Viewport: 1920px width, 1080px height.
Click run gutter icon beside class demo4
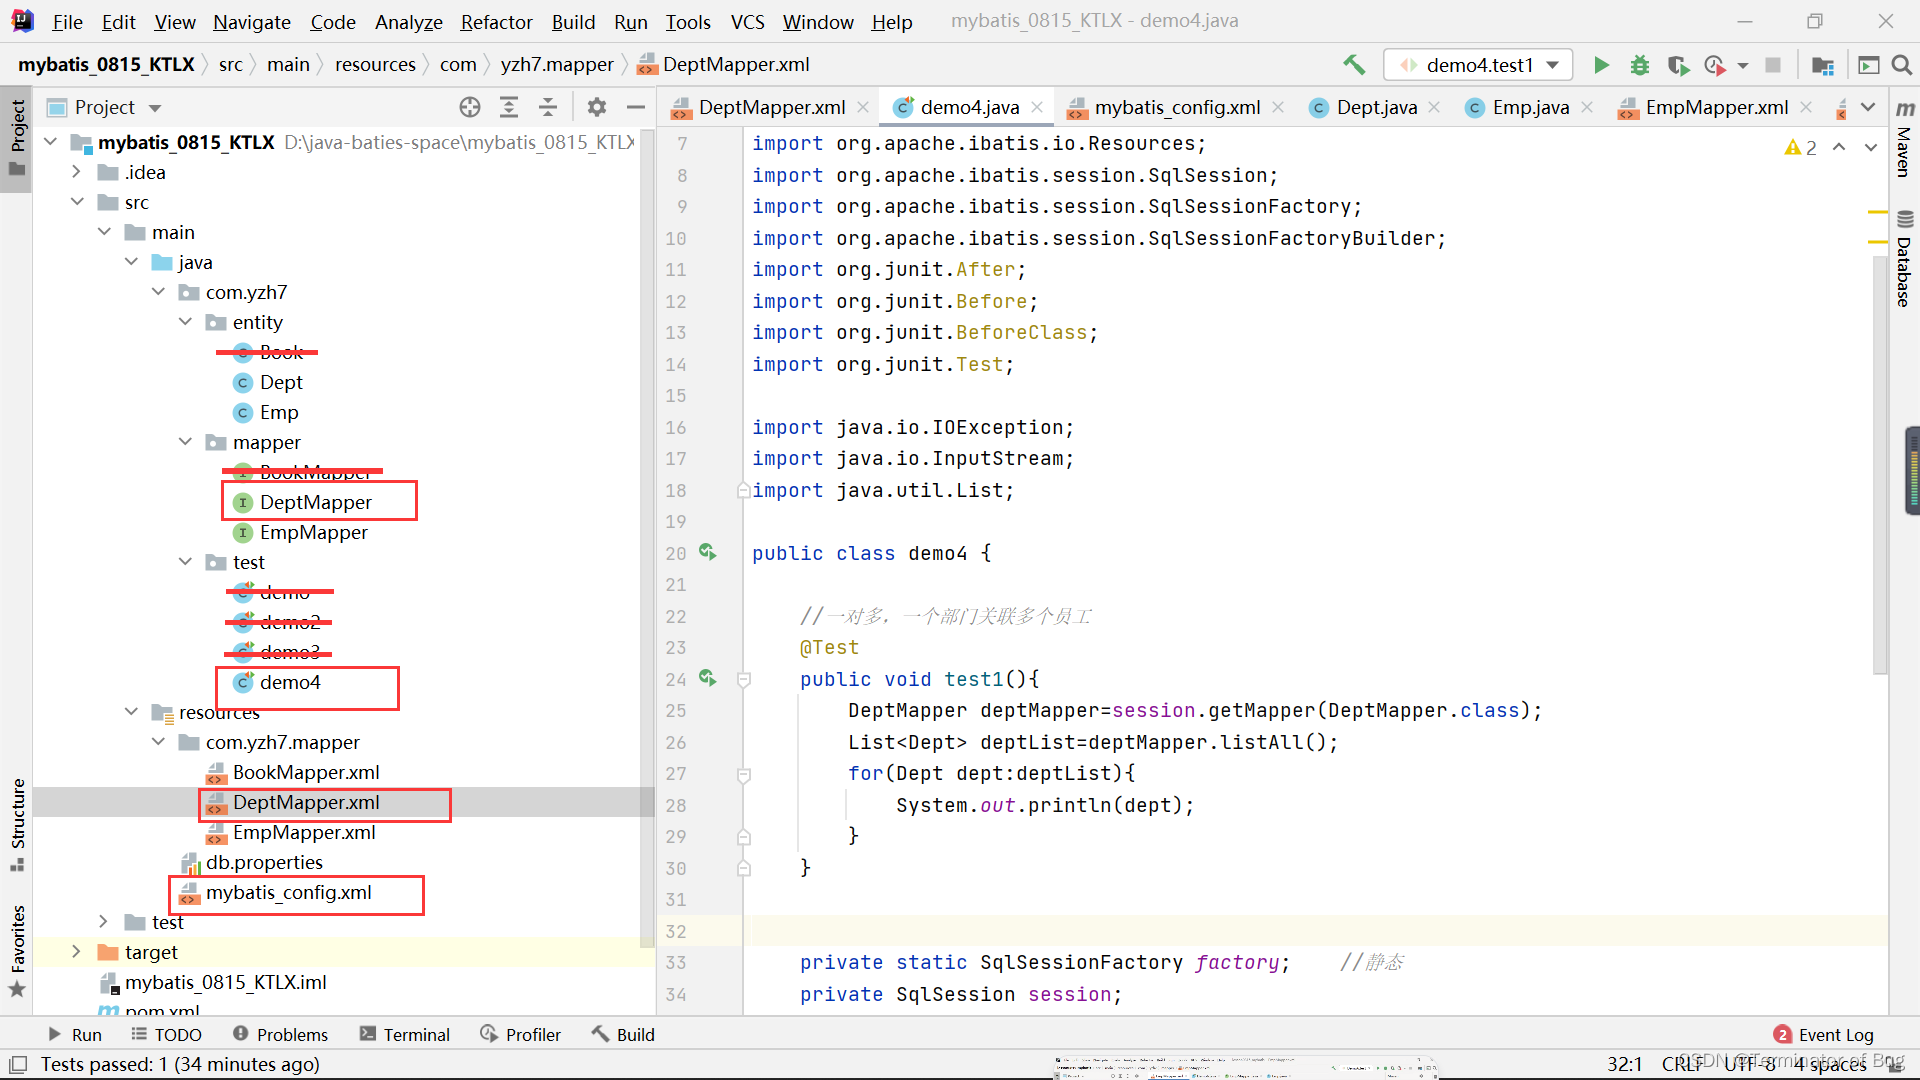click(708, 552)
